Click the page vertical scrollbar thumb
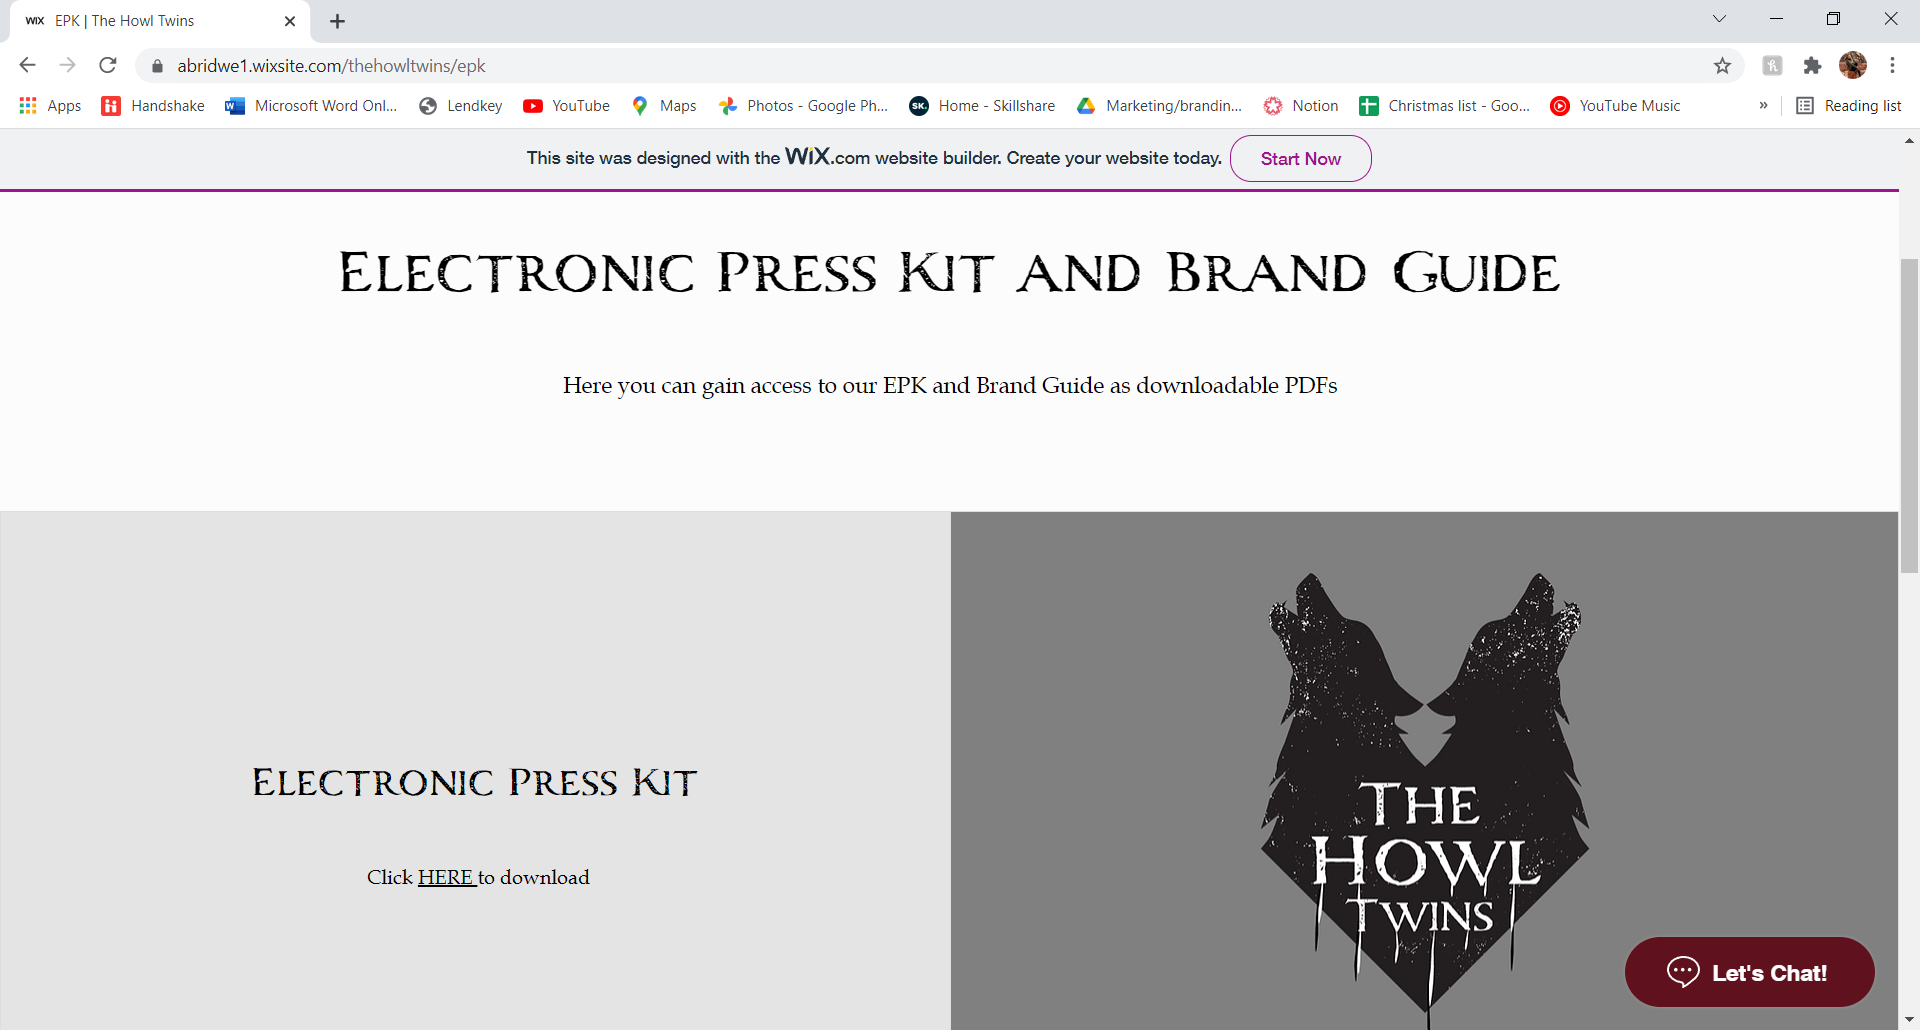1920x1030 pixels. pos(1909,415)
